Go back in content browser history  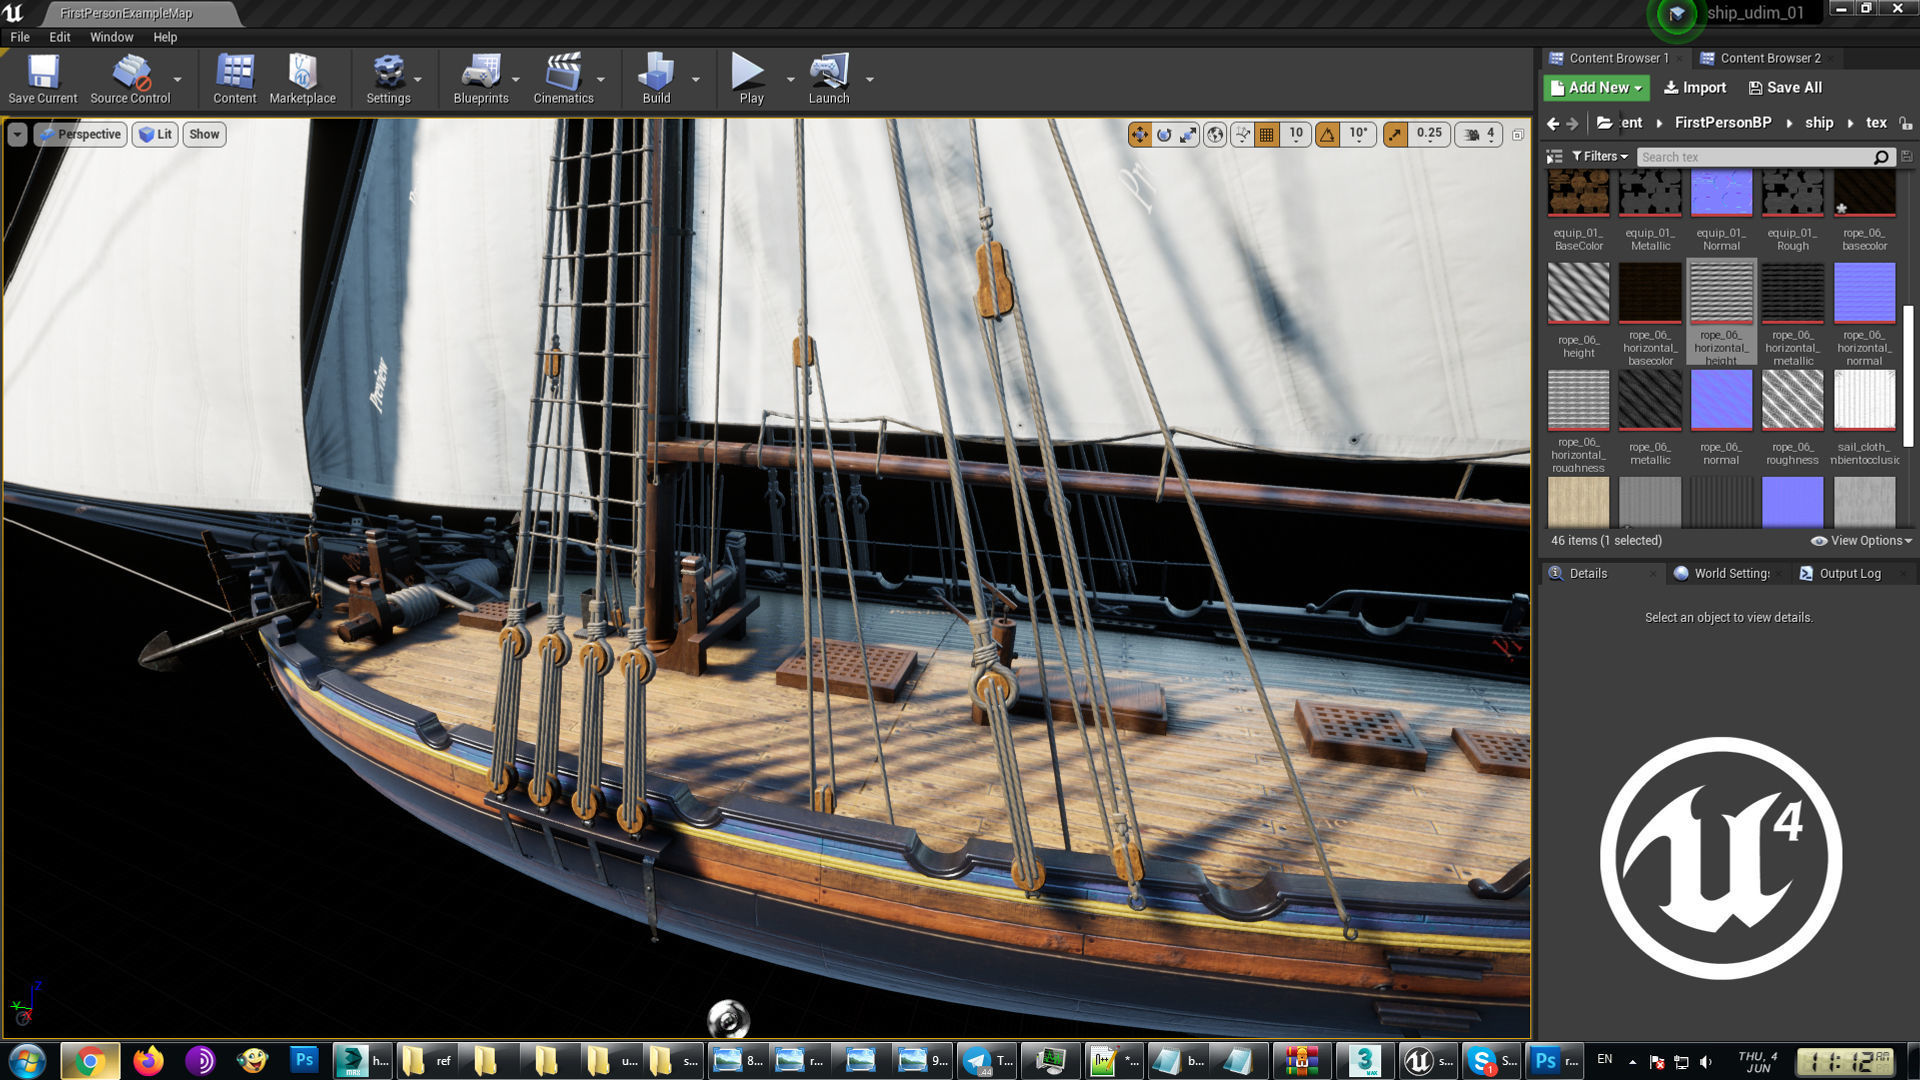click(x=1553, y=123)
